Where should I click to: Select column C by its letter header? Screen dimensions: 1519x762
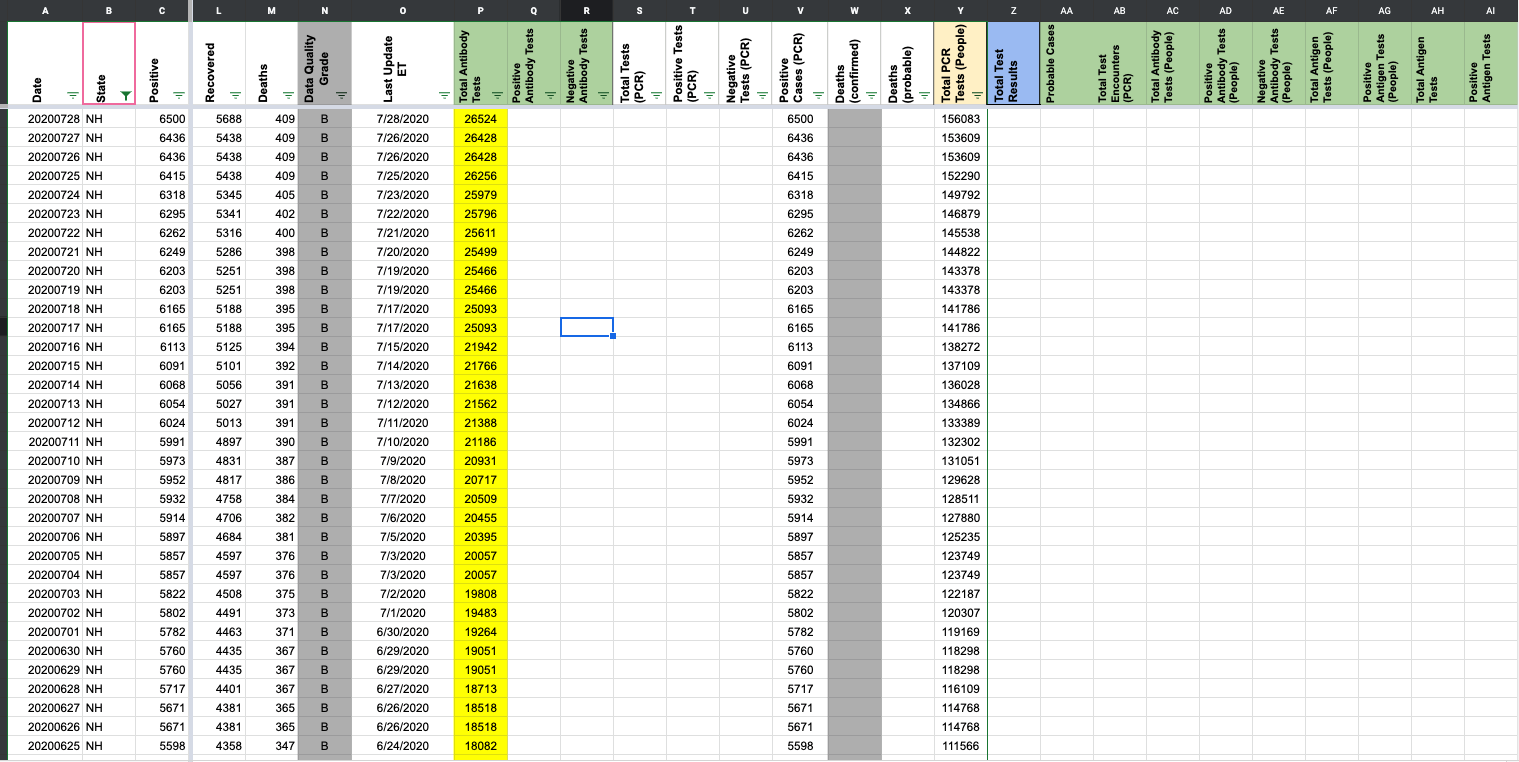pyautogui.click(x=162, y=10)
